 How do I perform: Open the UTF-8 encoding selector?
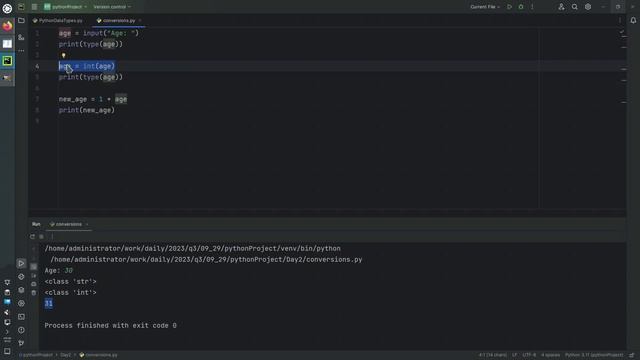pyautogui.click(x=529, y=355)
